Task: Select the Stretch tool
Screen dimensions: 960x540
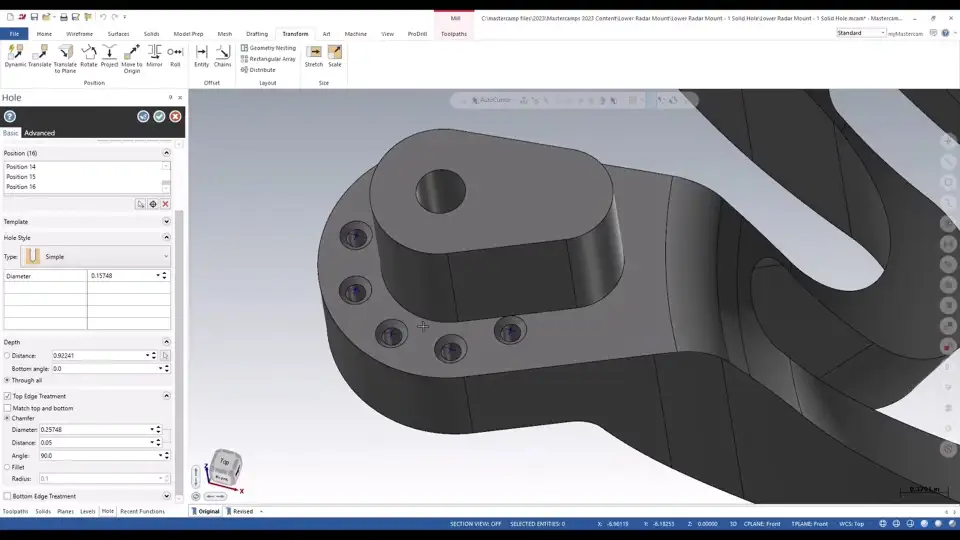Action: 313,56
